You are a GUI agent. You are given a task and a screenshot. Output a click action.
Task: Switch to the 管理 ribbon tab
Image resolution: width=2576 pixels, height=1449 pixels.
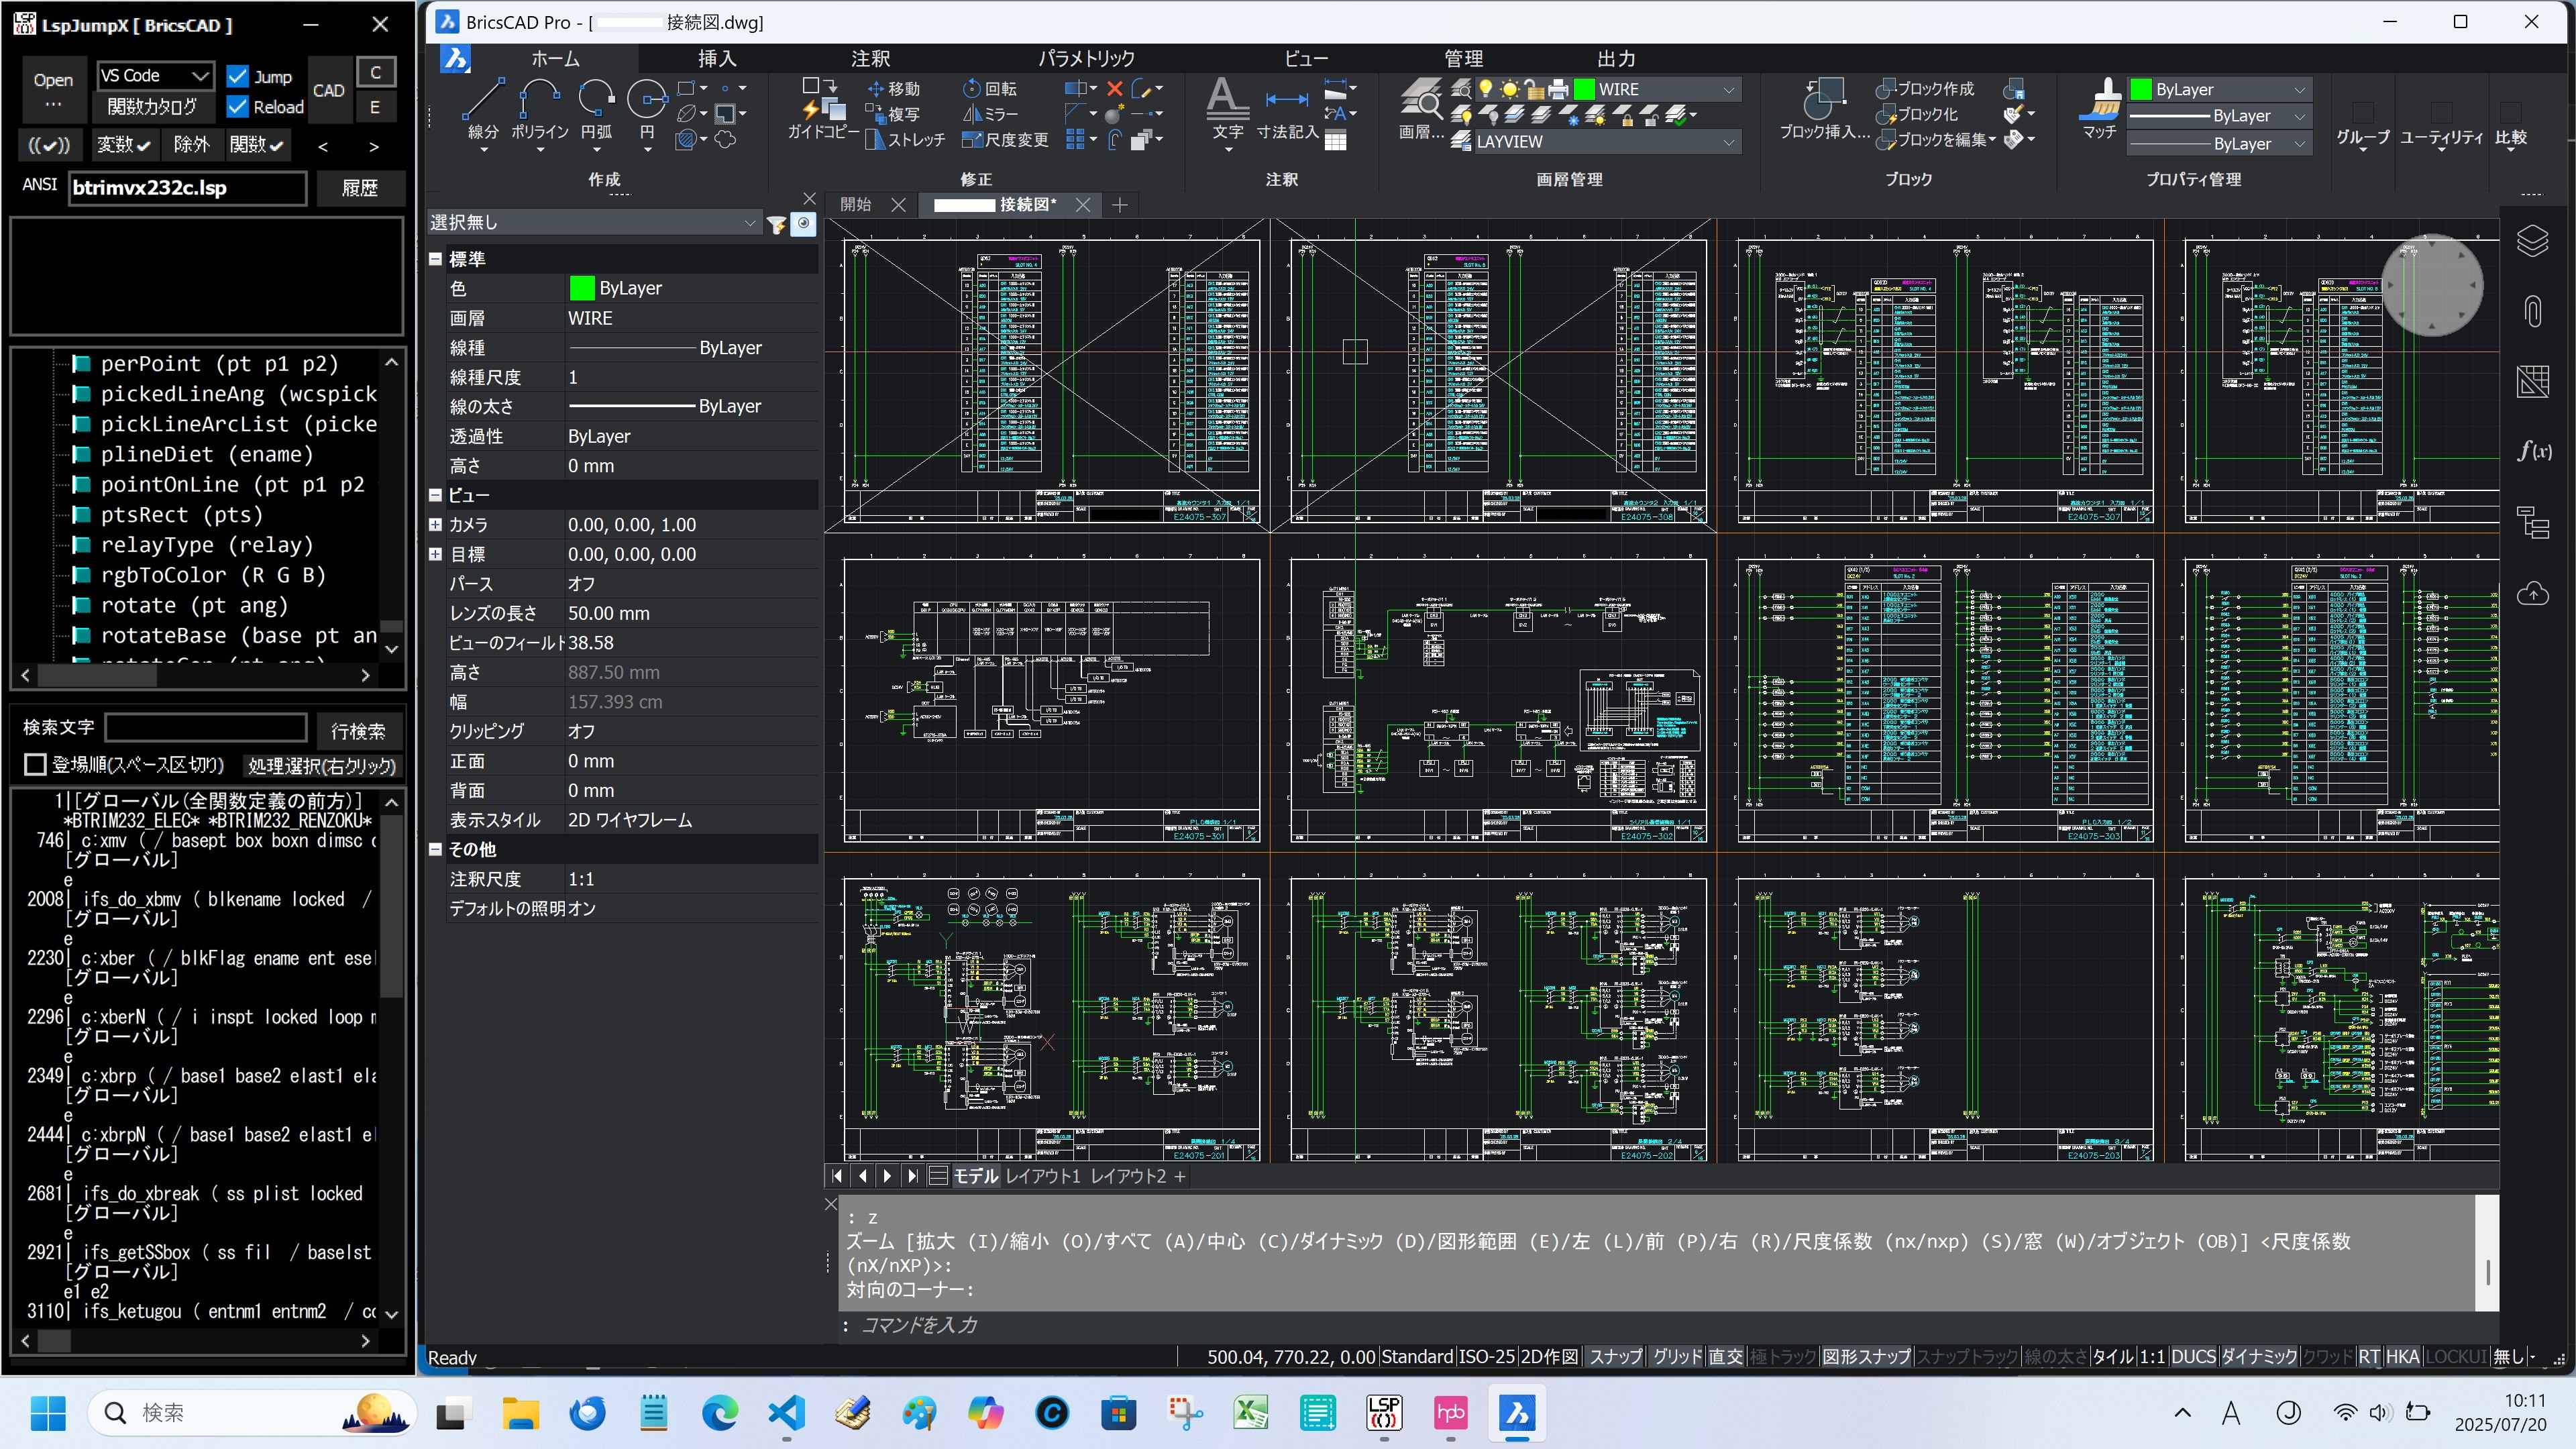click(x=1463, y=59)
